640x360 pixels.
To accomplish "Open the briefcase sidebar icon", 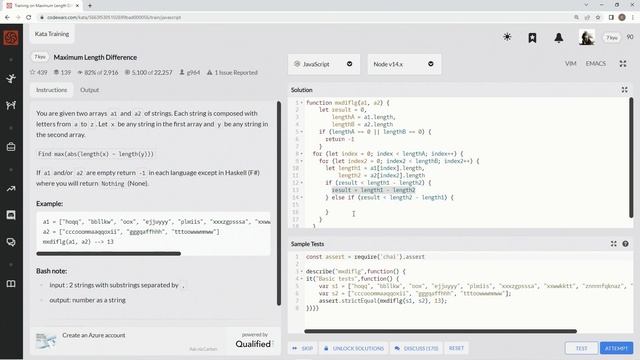I will click(x=11, y=147).
